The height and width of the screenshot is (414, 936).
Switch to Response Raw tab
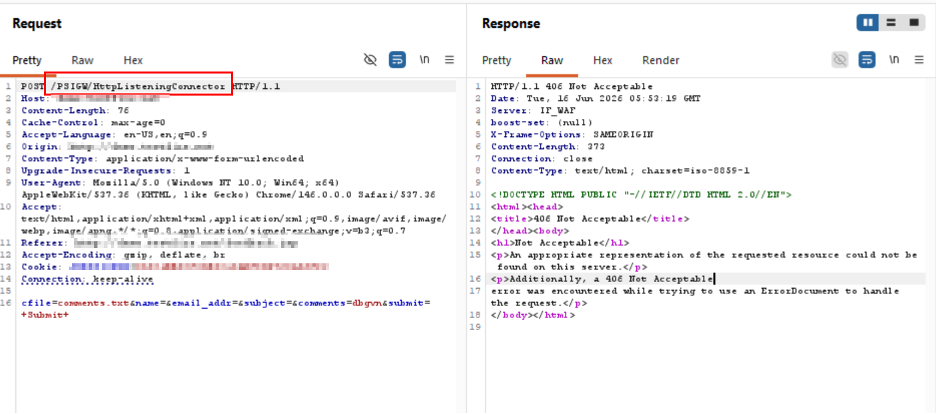[x=552, y=60]
